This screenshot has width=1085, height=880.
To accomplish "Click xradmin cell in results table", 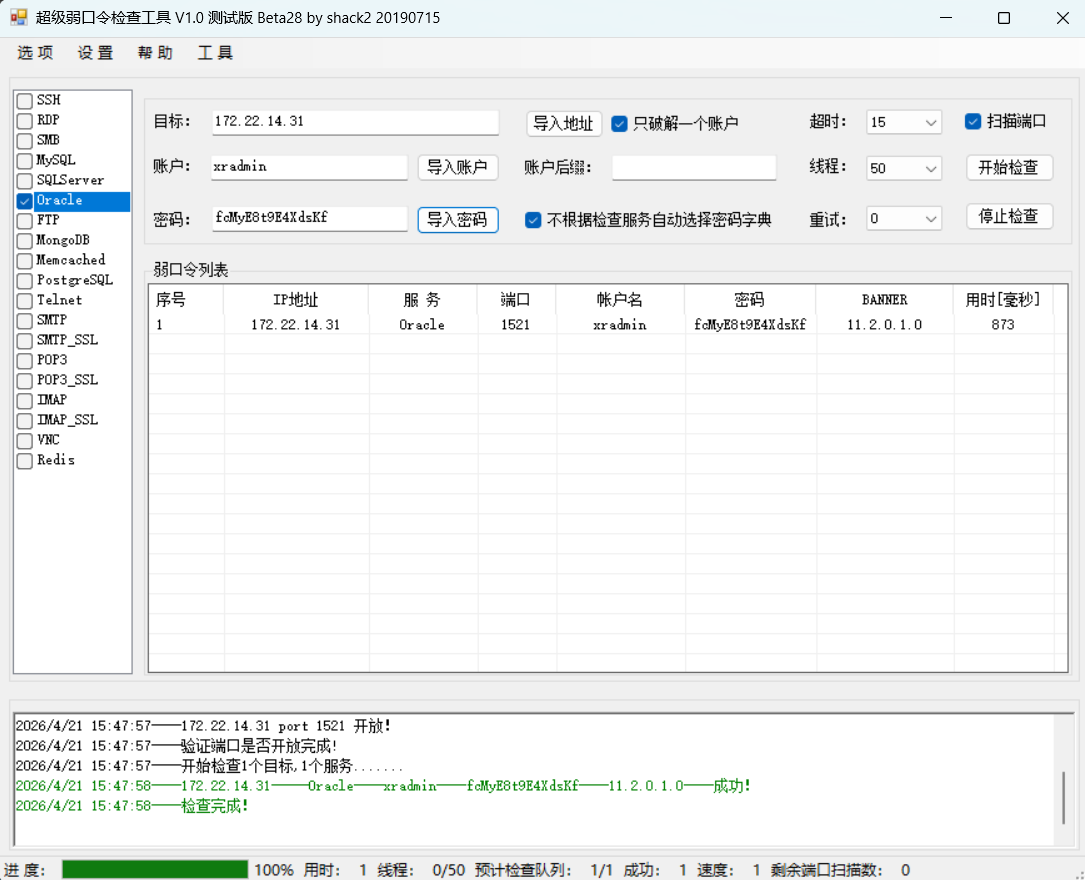I will 620,324.
